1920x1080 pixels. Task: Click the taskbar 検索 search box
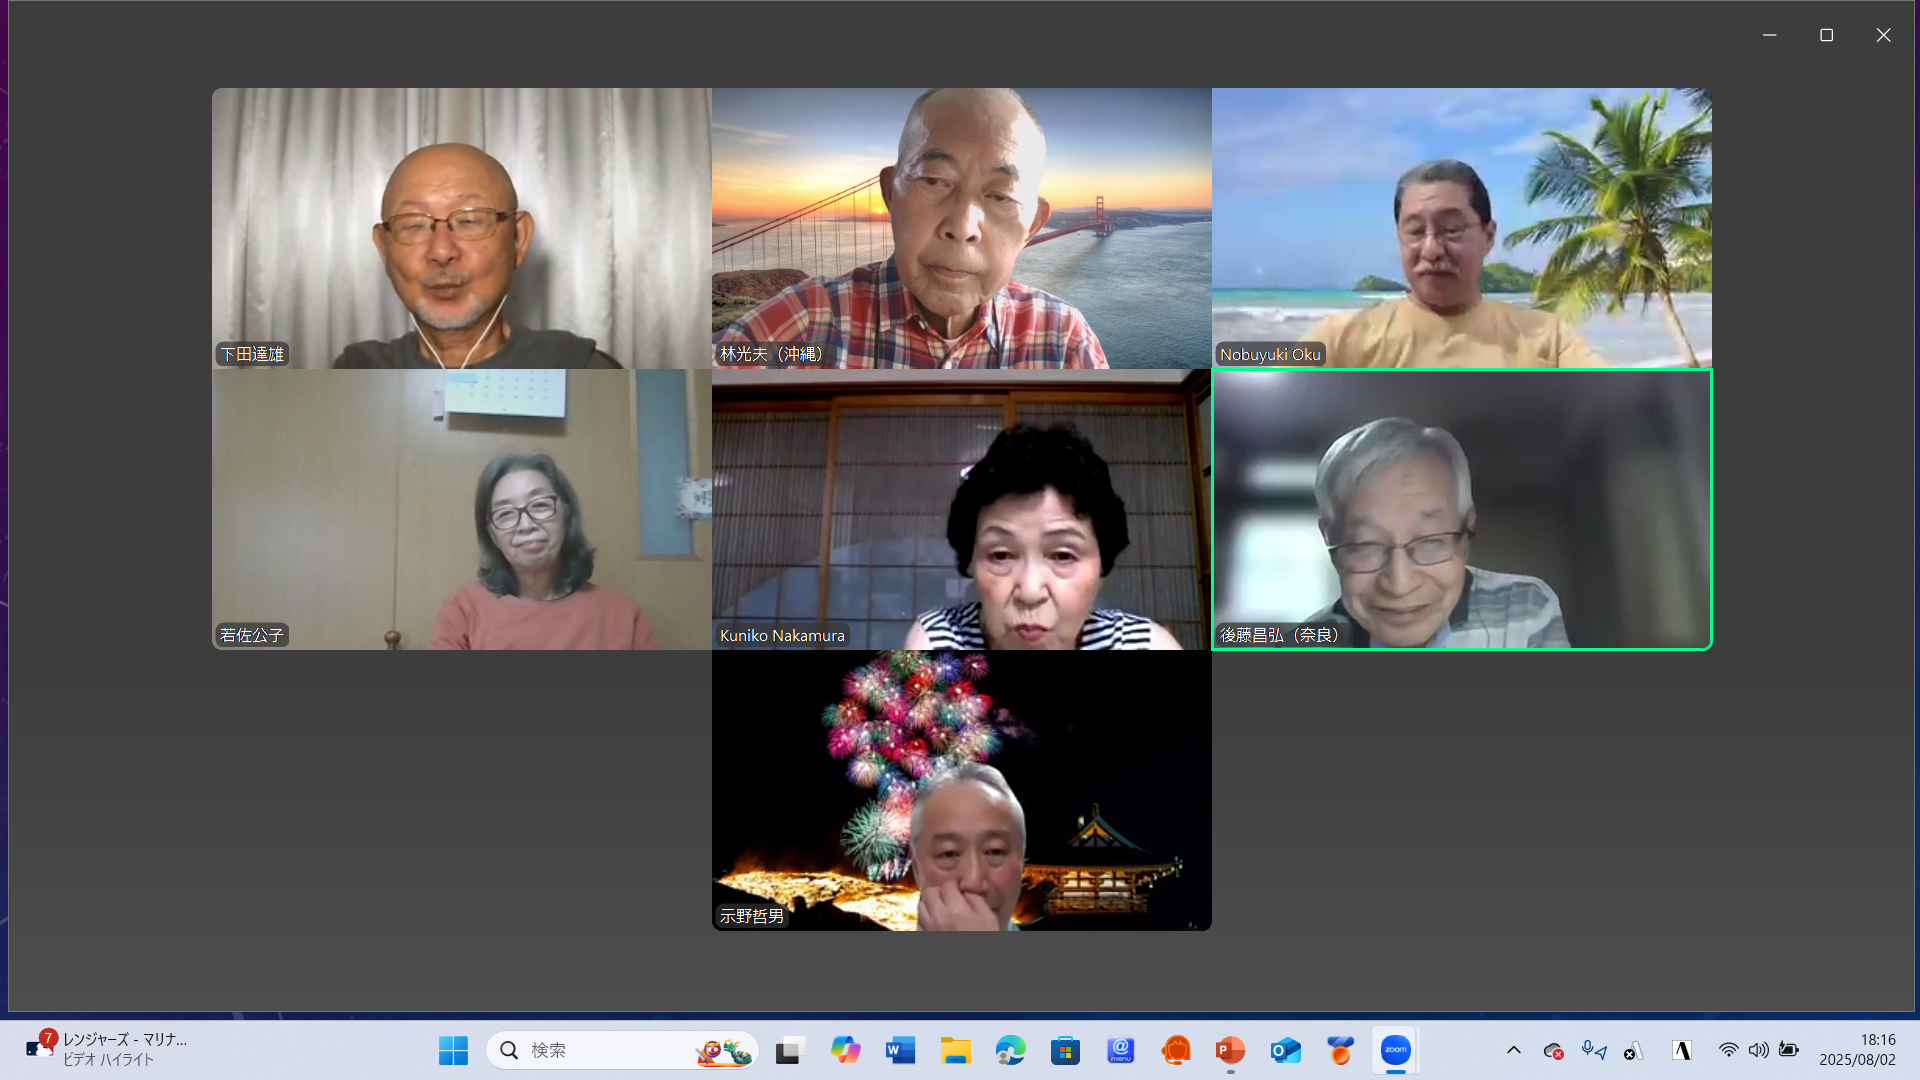click(622, 1050)
